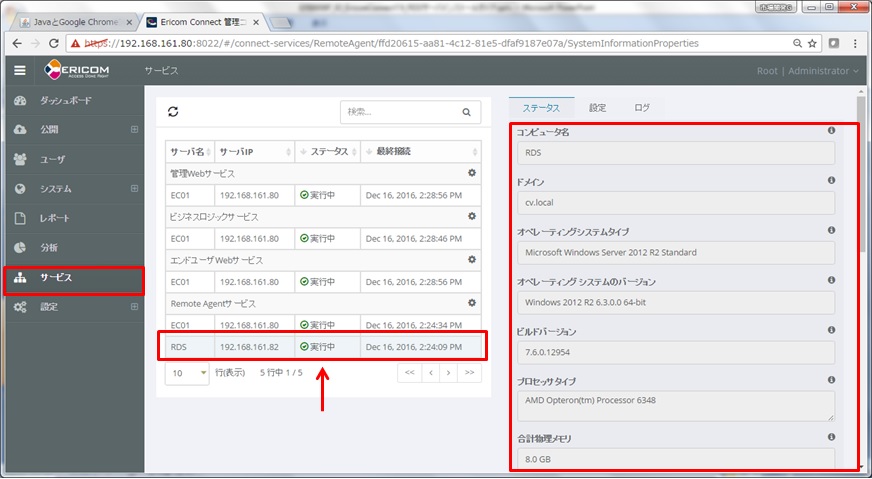This screenshot has width=872, height=479.
Task: Click the 検索 search input field
Action: 398,113
